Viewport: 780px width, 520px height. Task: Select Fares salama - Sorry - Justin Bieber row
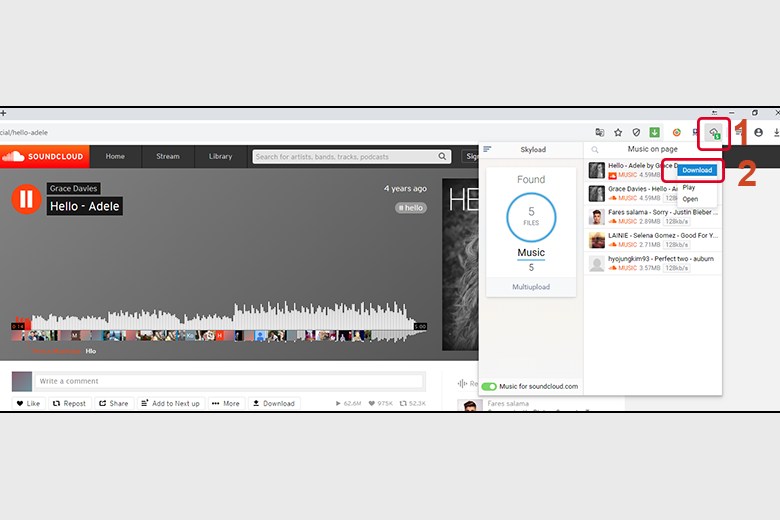[653, 217]
